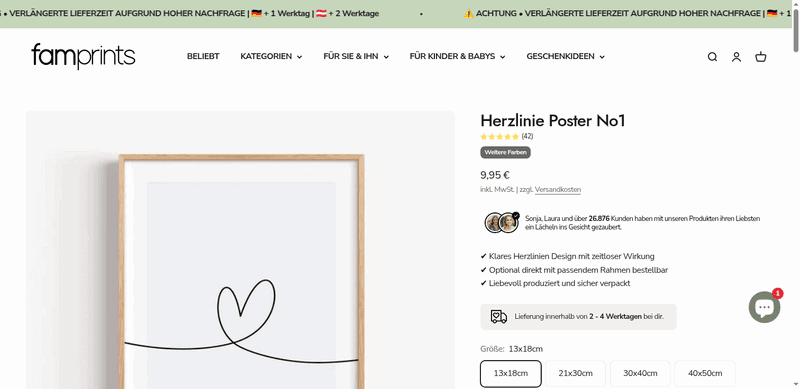Click 'Lieferung innerhalb von 2 - 4 Werktagen' text
Screen dimensions: 800x389
[589, 317]
